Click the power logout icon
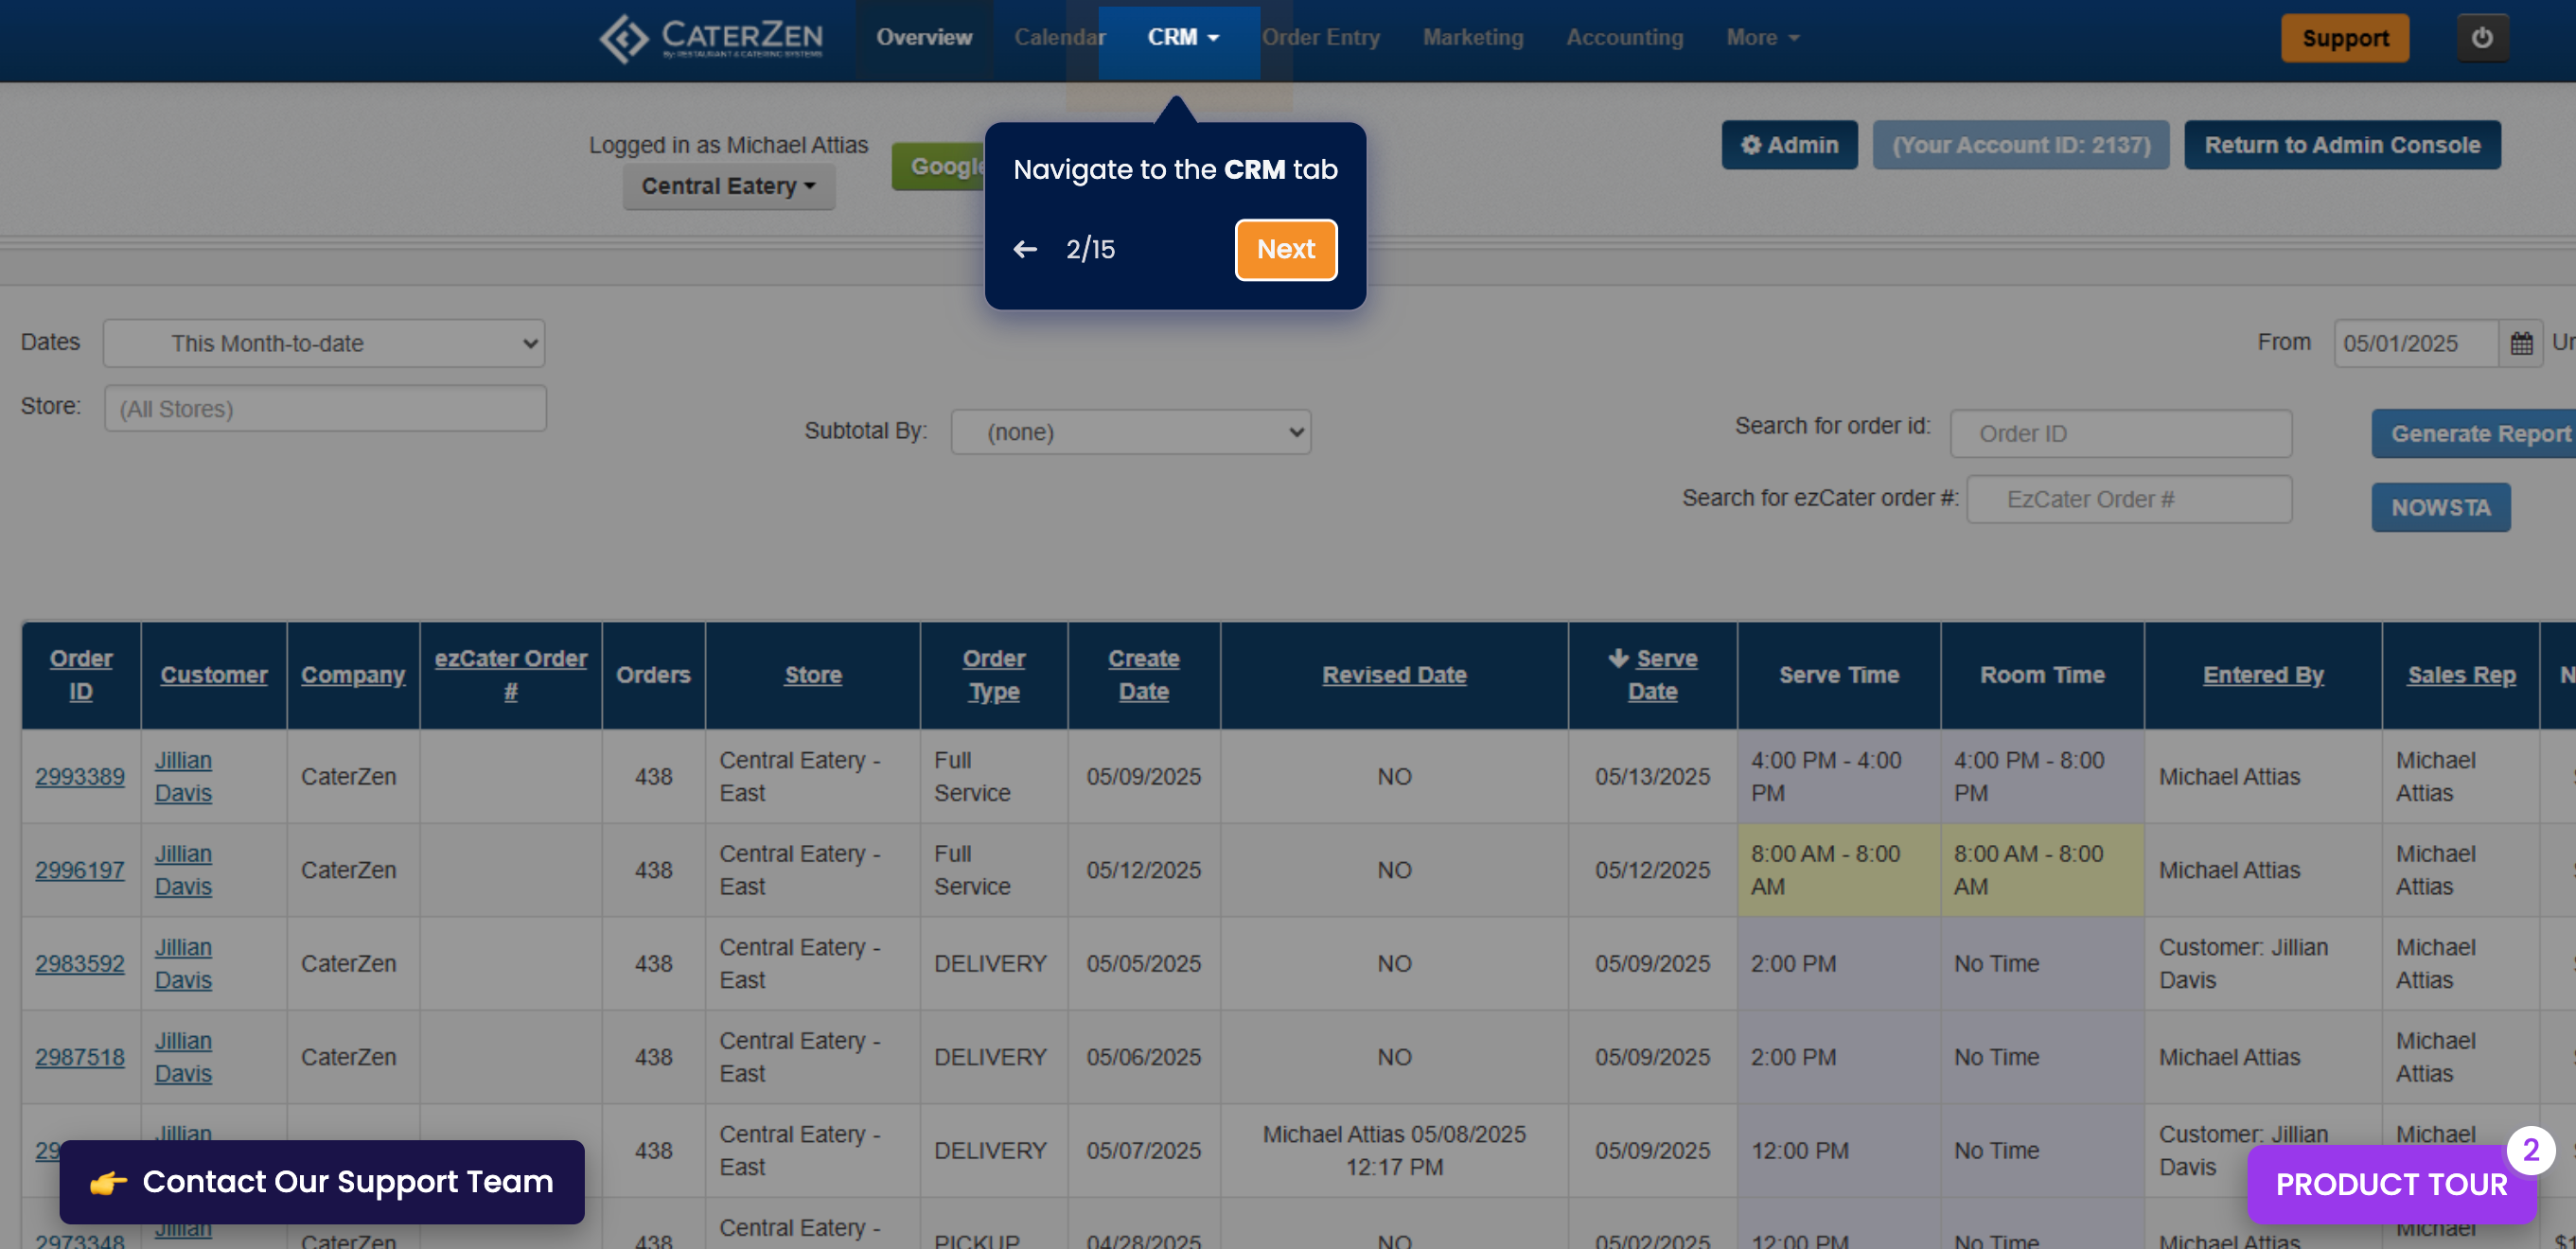 (x=2481, y=38)
